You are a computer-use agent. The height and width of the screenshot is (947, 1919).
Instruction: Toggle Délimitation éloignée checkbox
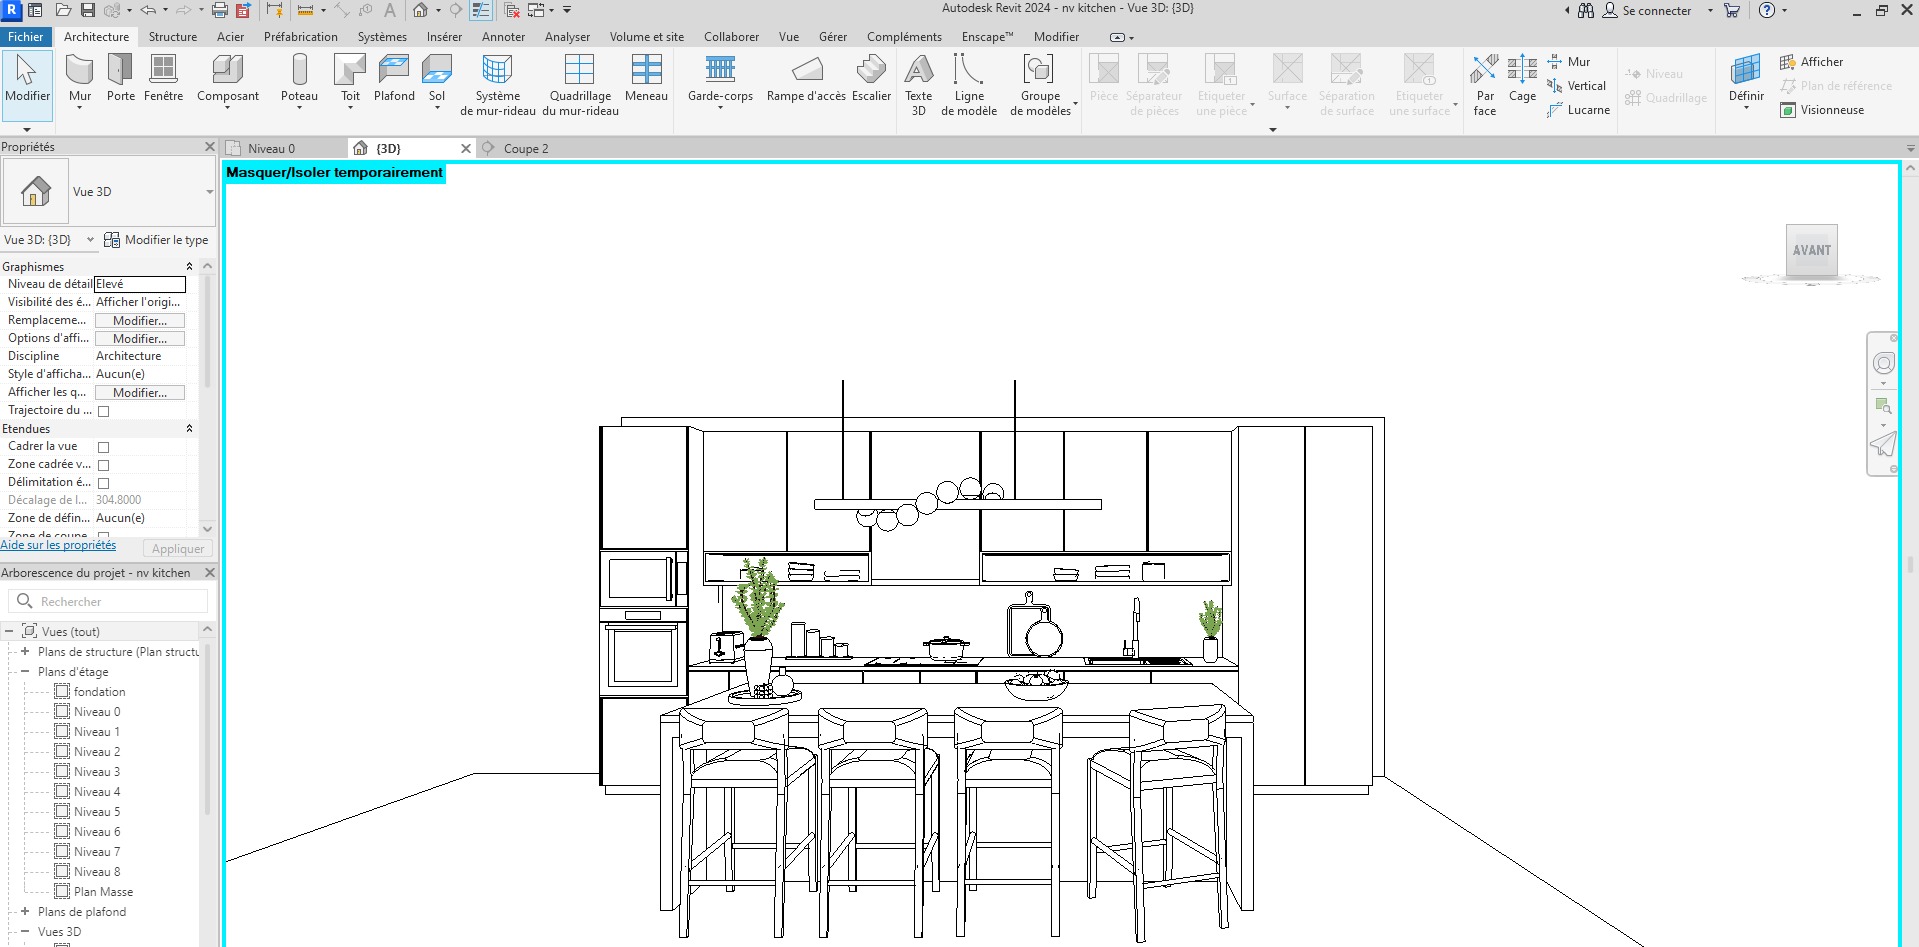pyautogui.click(x=103, y=483)
